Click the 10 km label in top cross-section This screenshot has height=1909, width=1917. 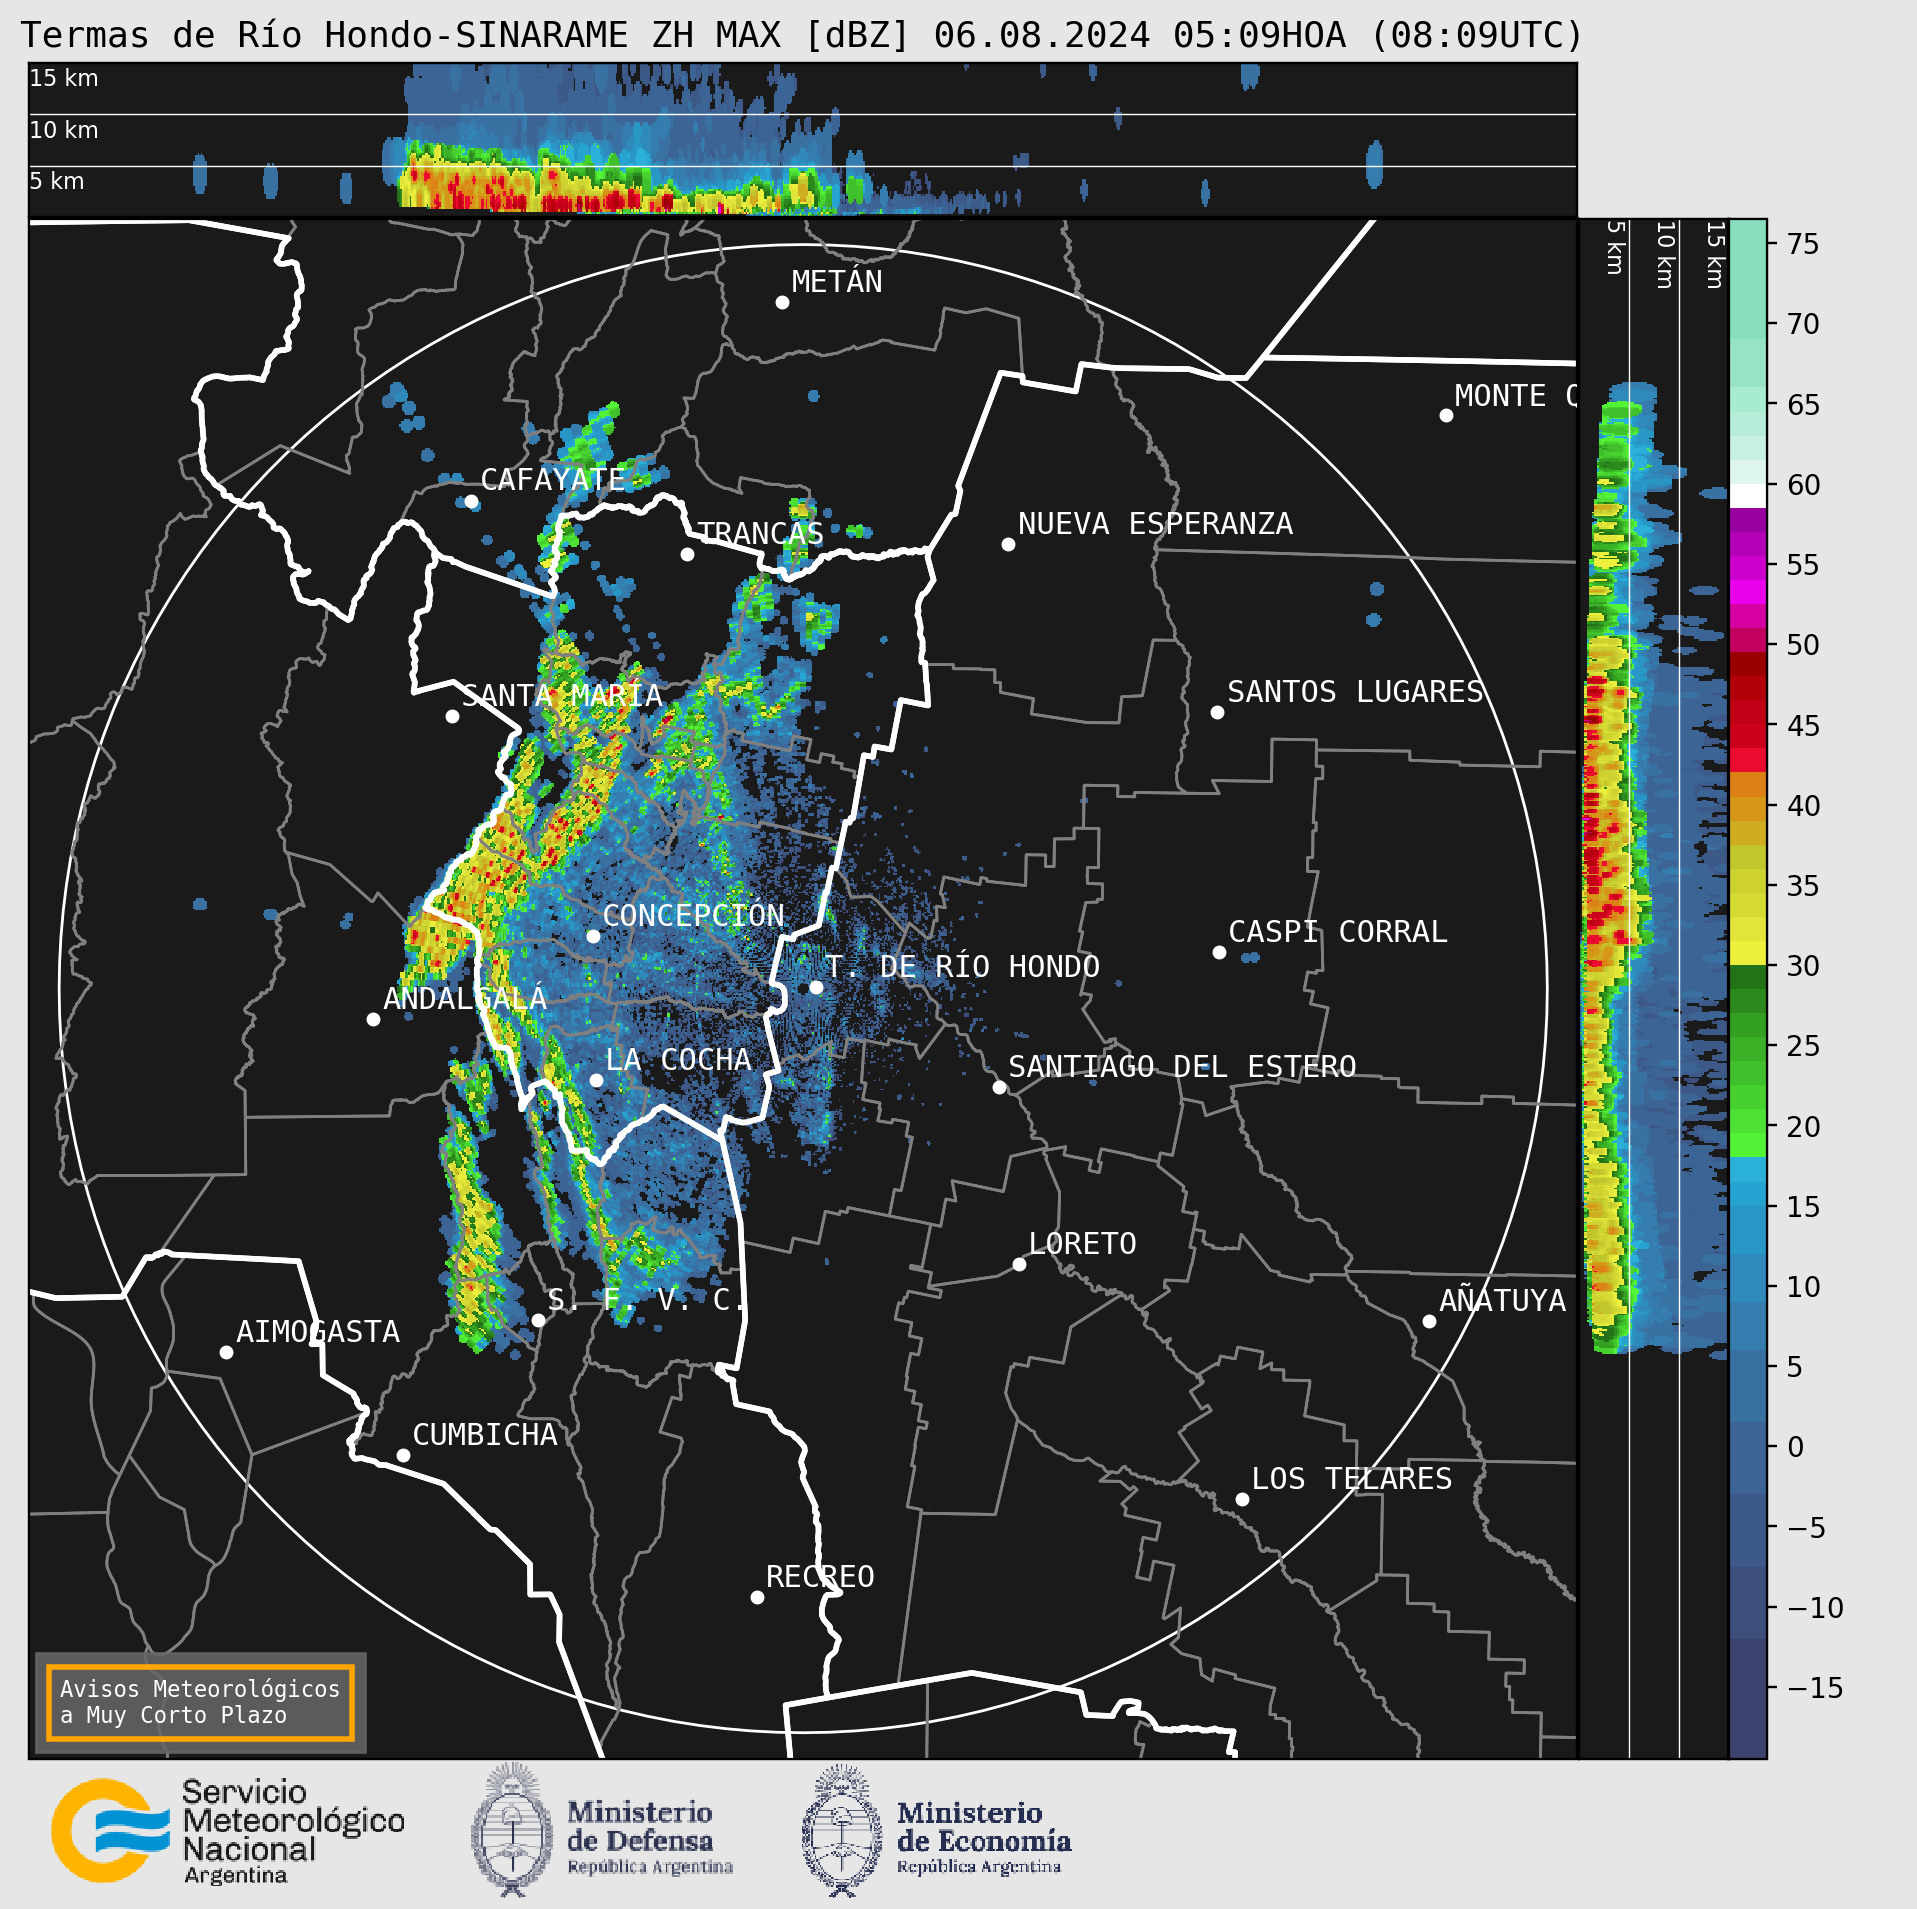[x=64, y=130]
